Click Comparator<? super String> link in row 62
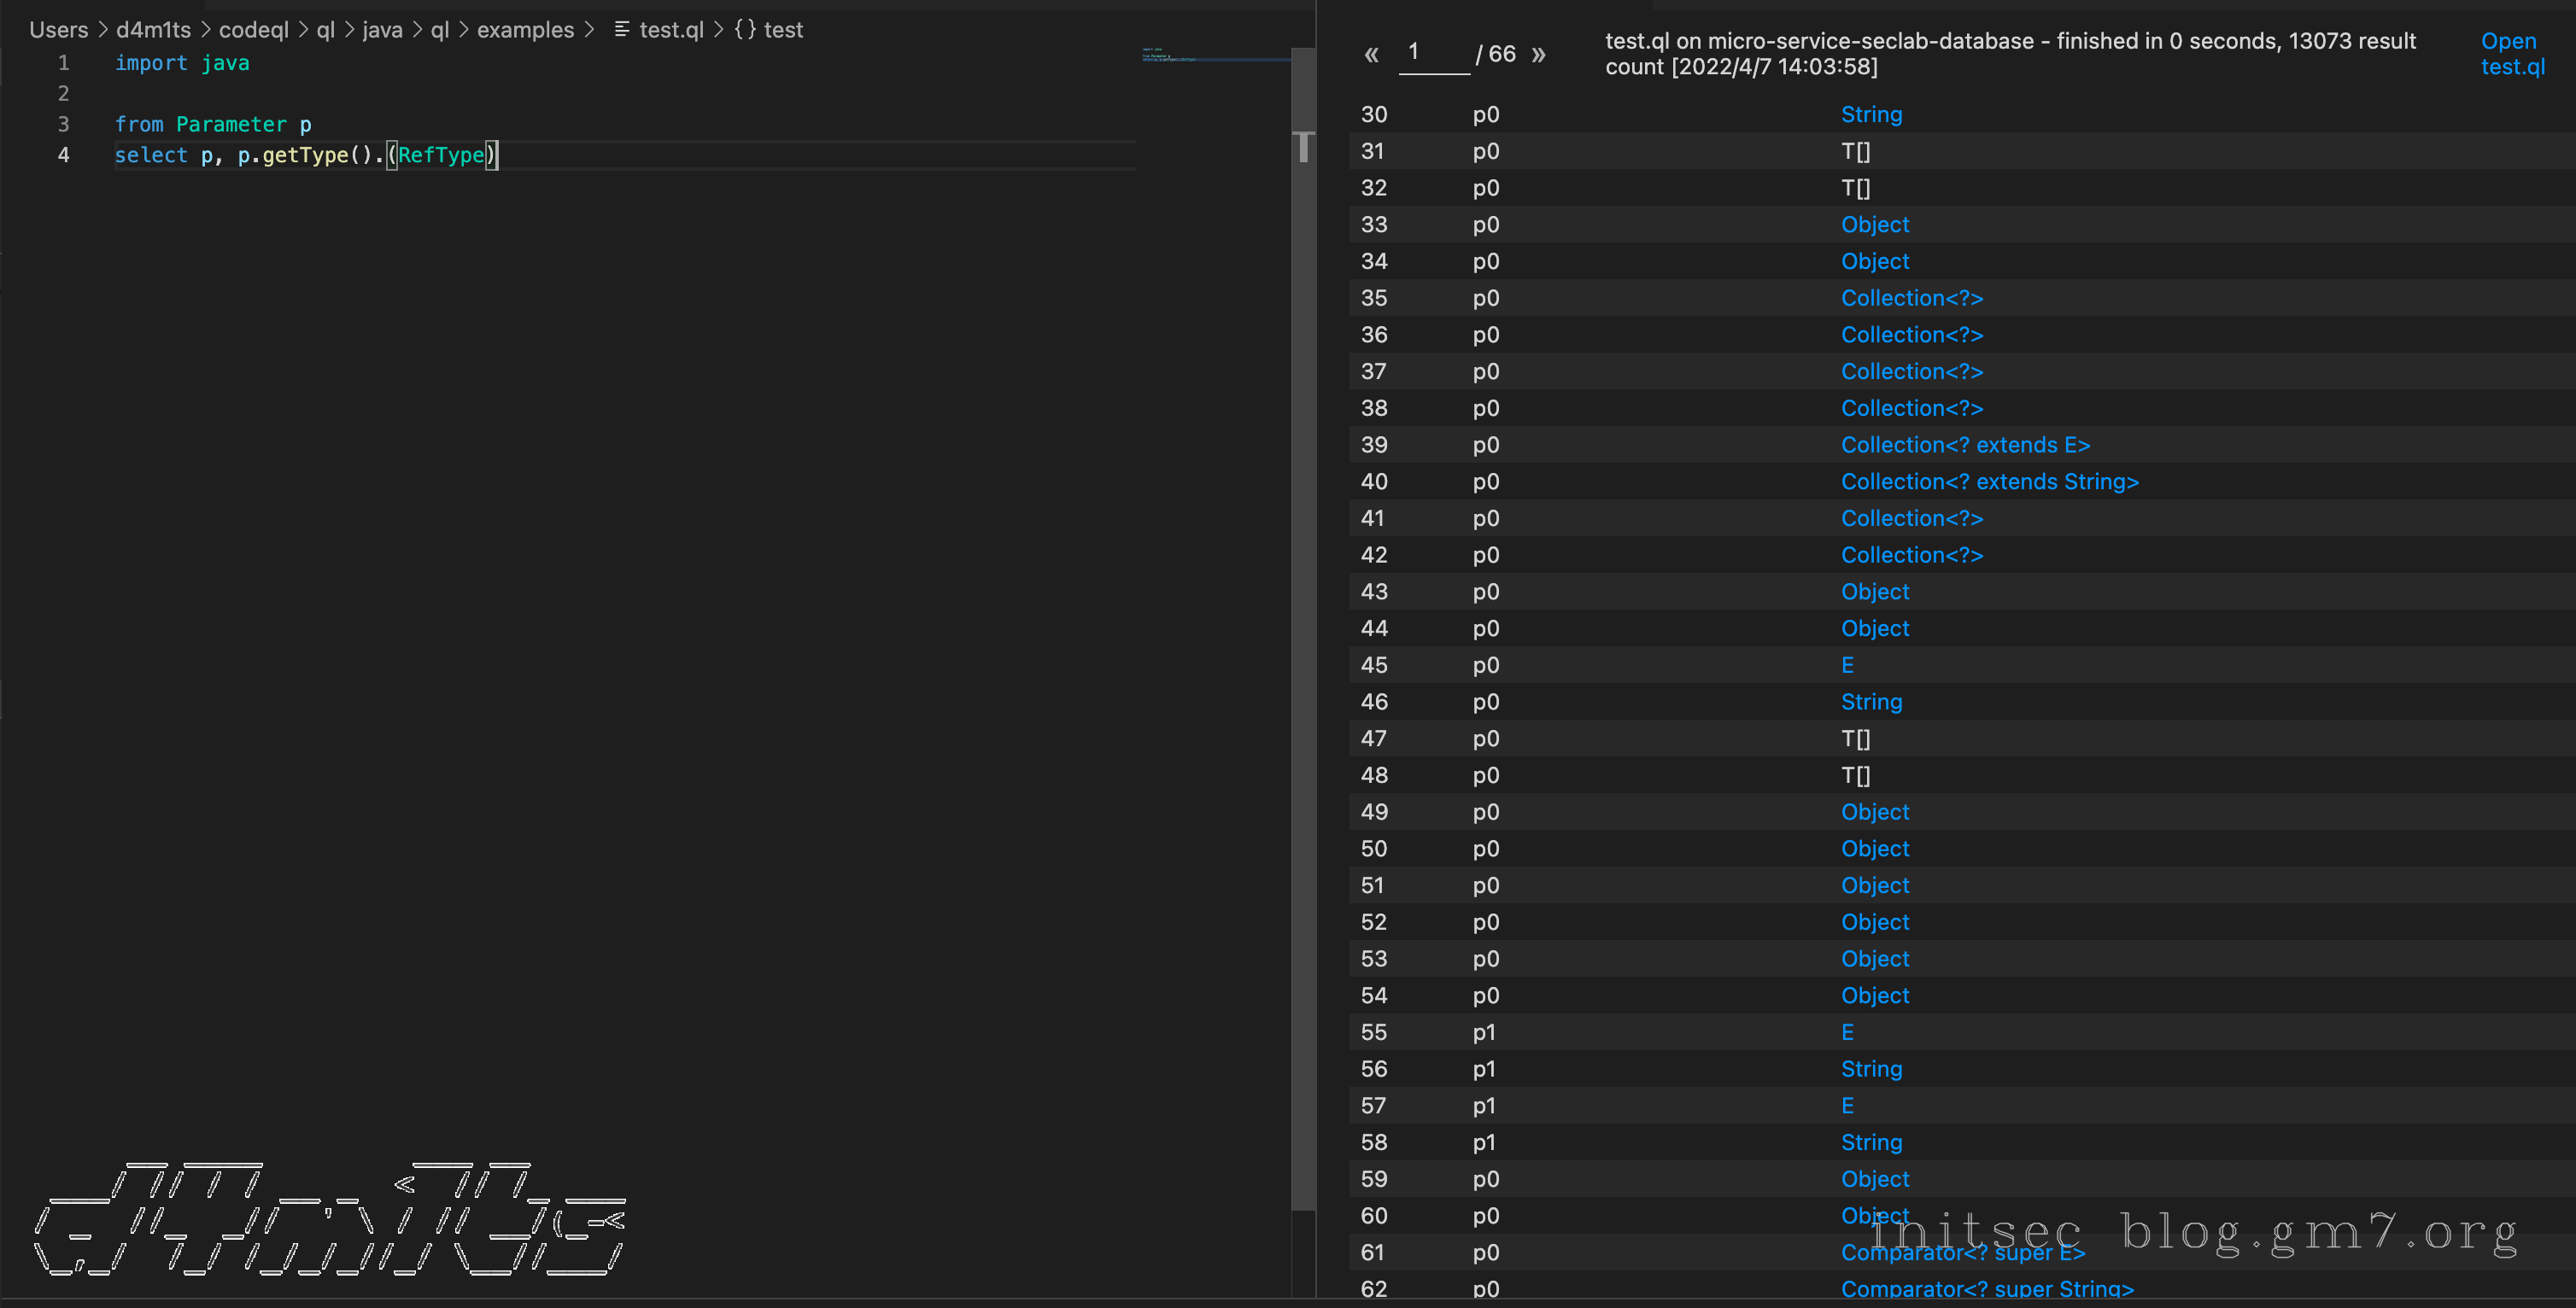This screenshot has height=1308, width=2576. tap(1986, 1289)
